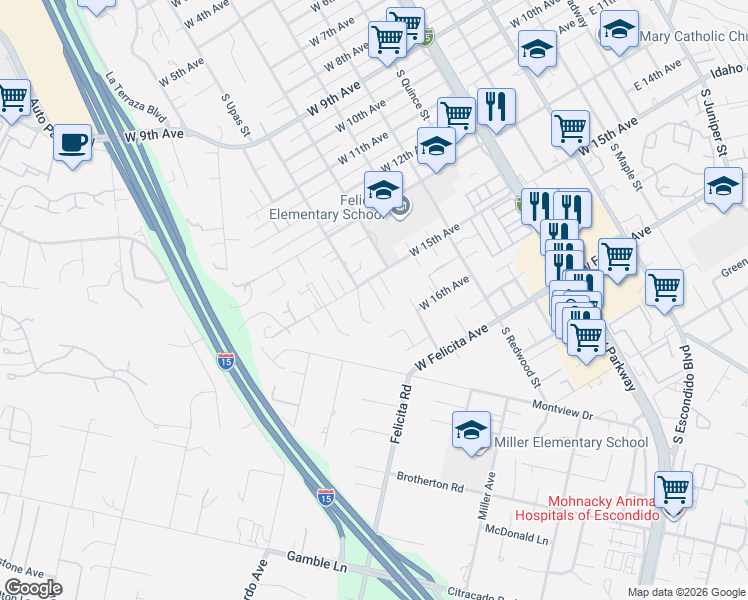748x600 pixels.
Task: Open the coffee cup marker on W 9th Ave
Action: [73, 144]
